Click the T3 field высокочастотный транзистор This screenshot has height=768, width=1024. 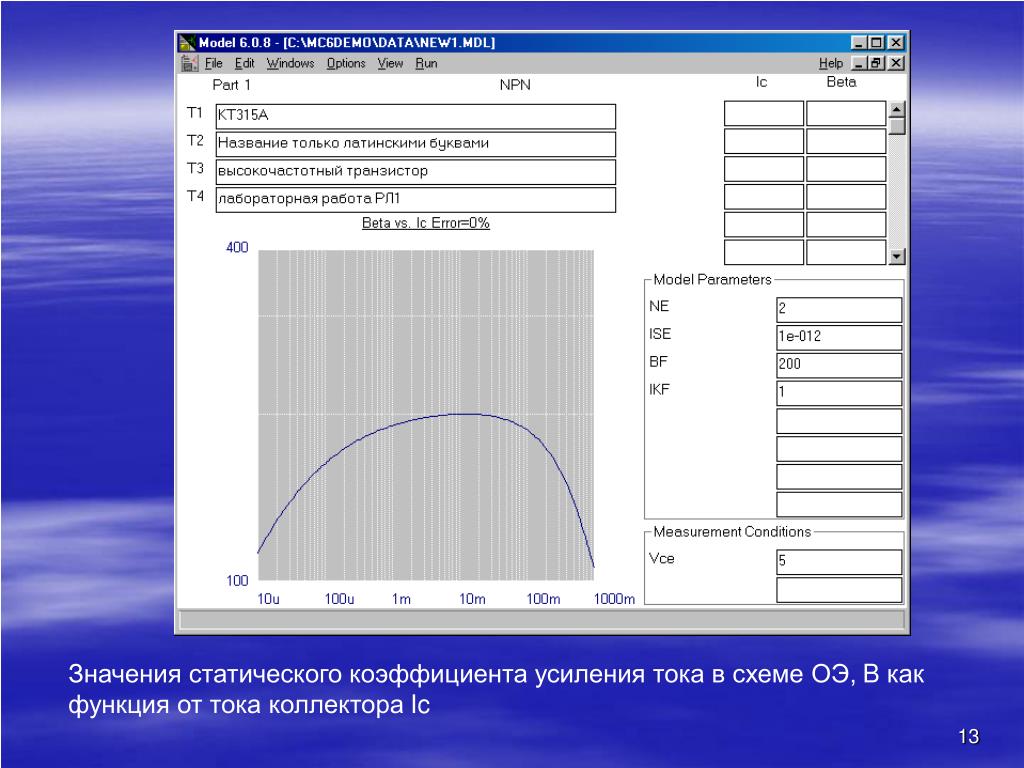[415, 172]
